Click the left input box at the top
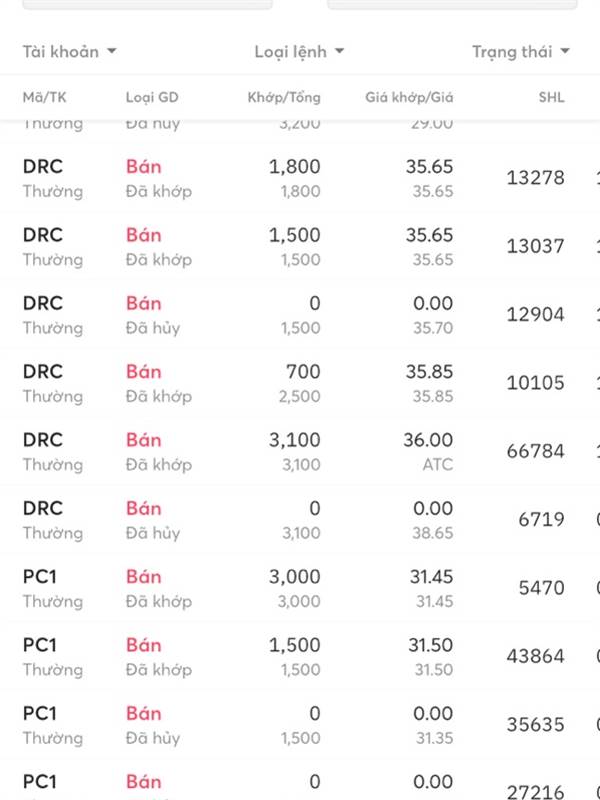Screen dimensions: 600x800 click(147, 4)
